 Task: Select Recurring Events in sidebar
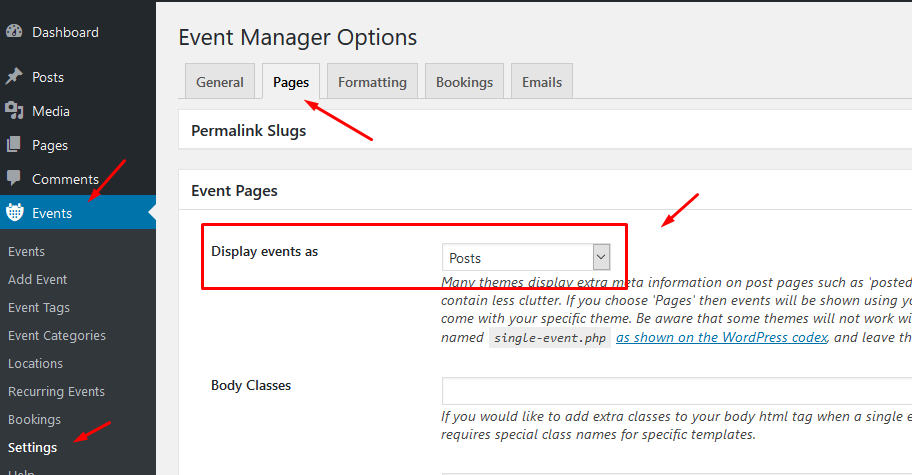tap(56, 392)
